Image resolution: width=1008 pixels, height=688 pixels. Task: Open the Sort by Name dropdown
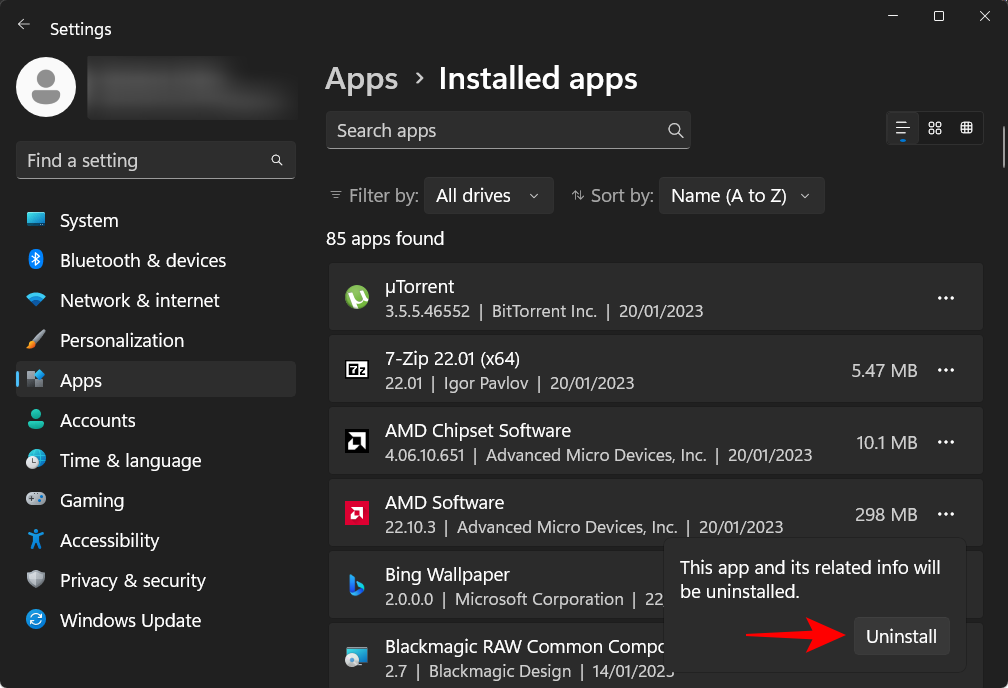[x=741, y=195]
